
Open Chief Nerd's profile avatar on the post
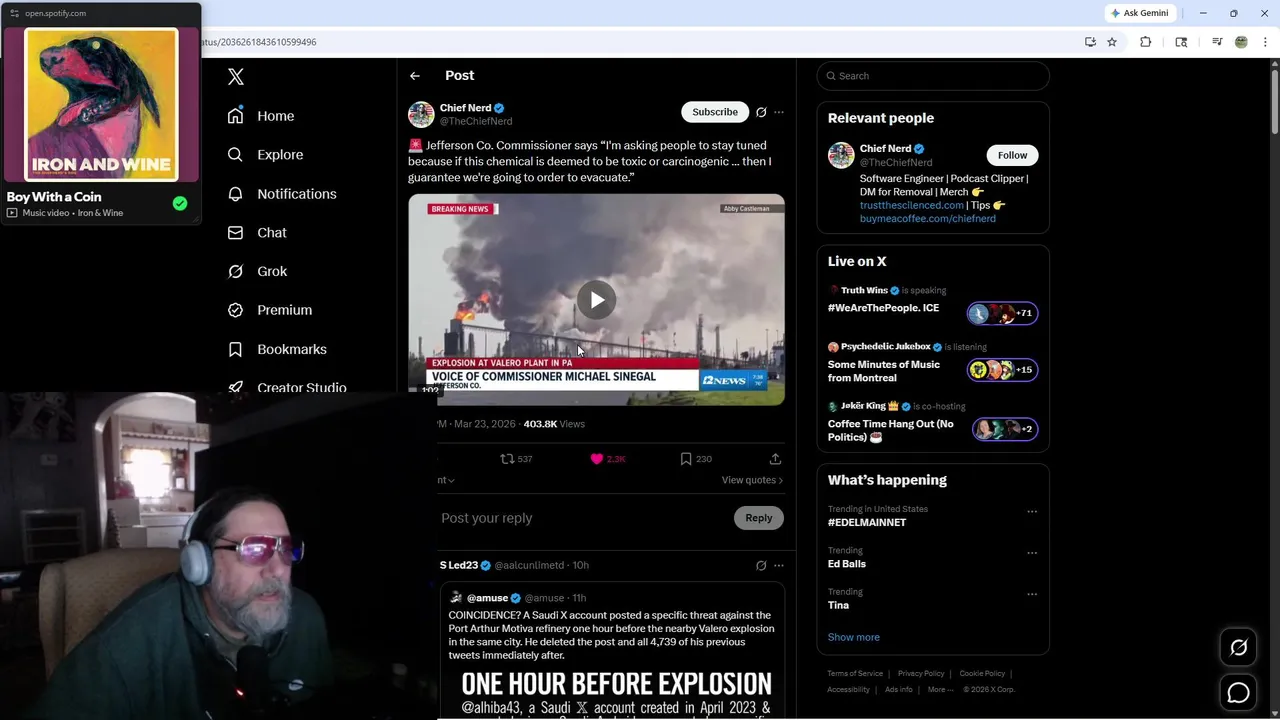pyautogui.click(x=421, y=114)
